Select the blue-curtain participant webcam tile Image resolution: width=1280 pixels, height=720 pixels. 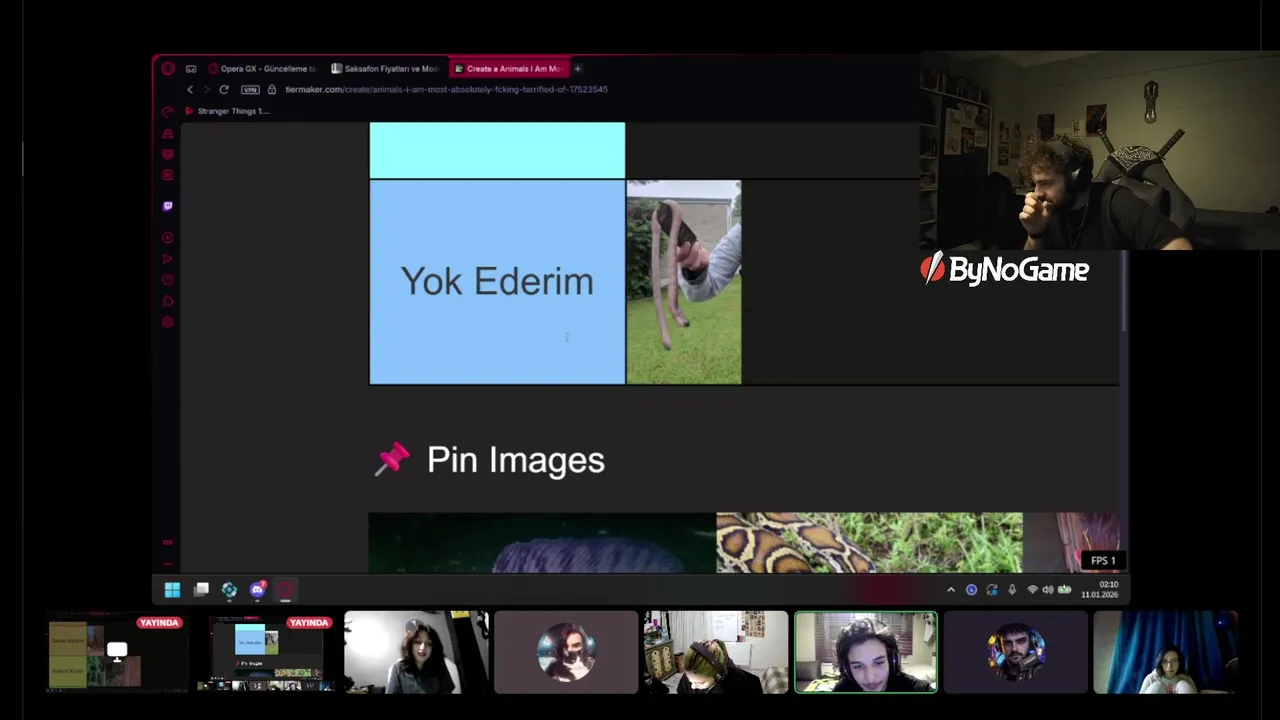tap(1166, 653)
